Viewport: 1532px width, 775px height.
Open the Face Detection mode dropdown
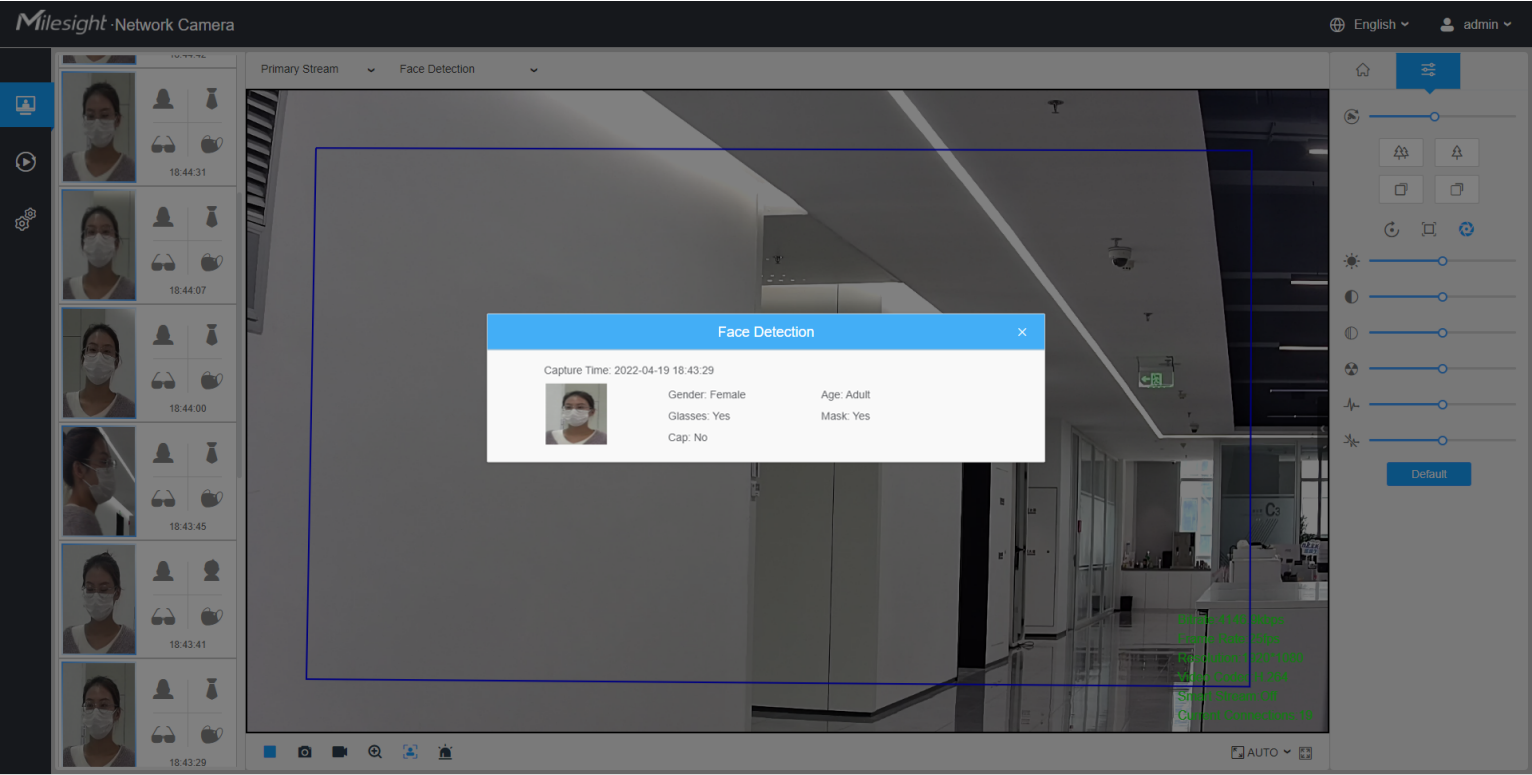click(468, 70)
